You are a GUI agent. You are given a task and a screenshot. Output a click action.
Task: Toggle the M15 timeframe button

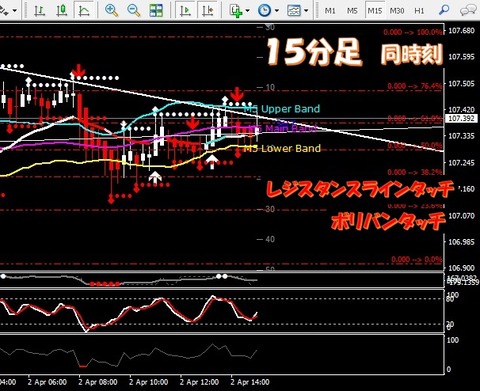375,11
